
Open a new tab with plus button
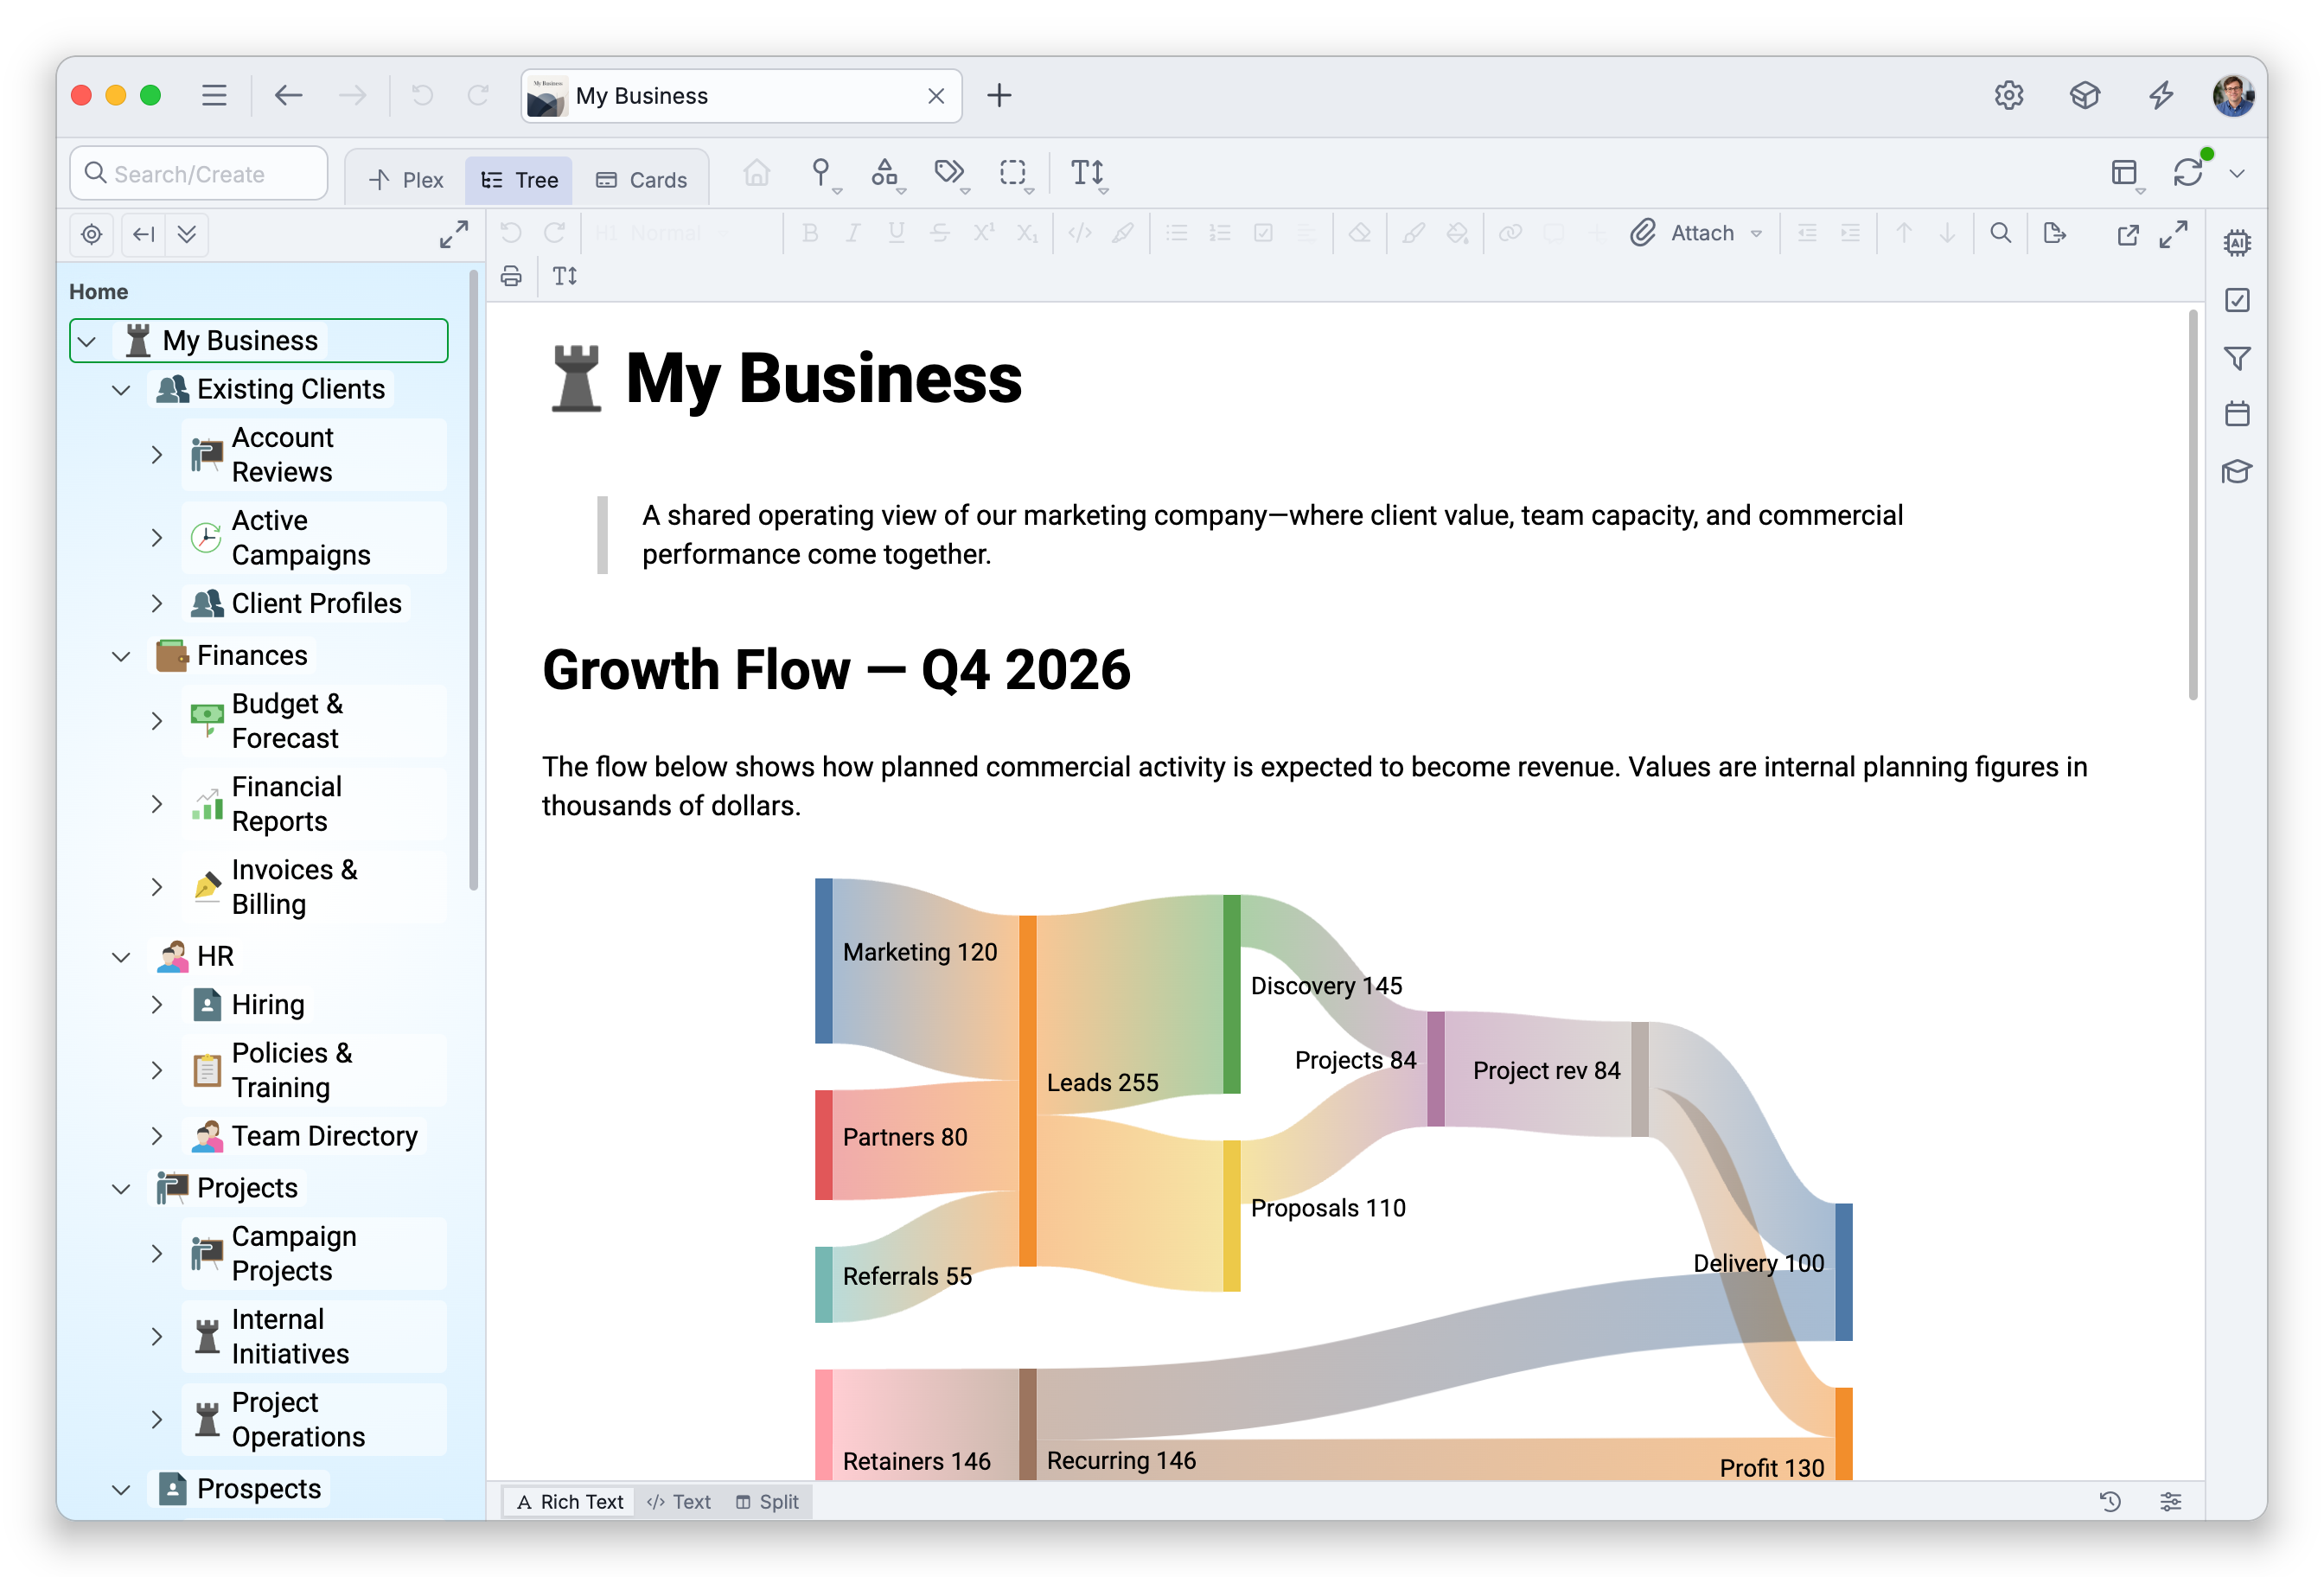click(x=999, y=95)
